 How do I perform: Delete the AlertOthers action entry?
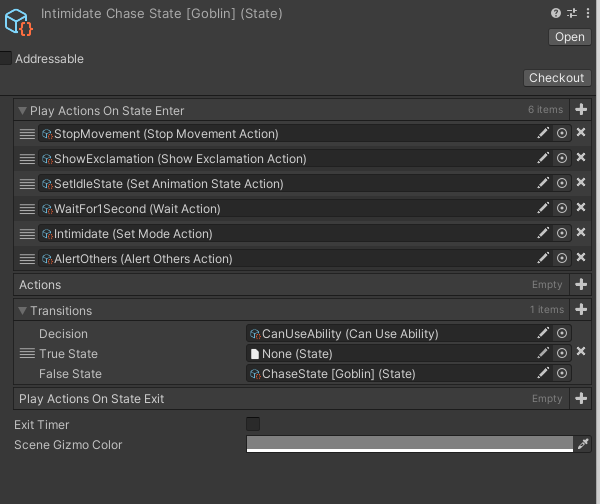(581, 259)
